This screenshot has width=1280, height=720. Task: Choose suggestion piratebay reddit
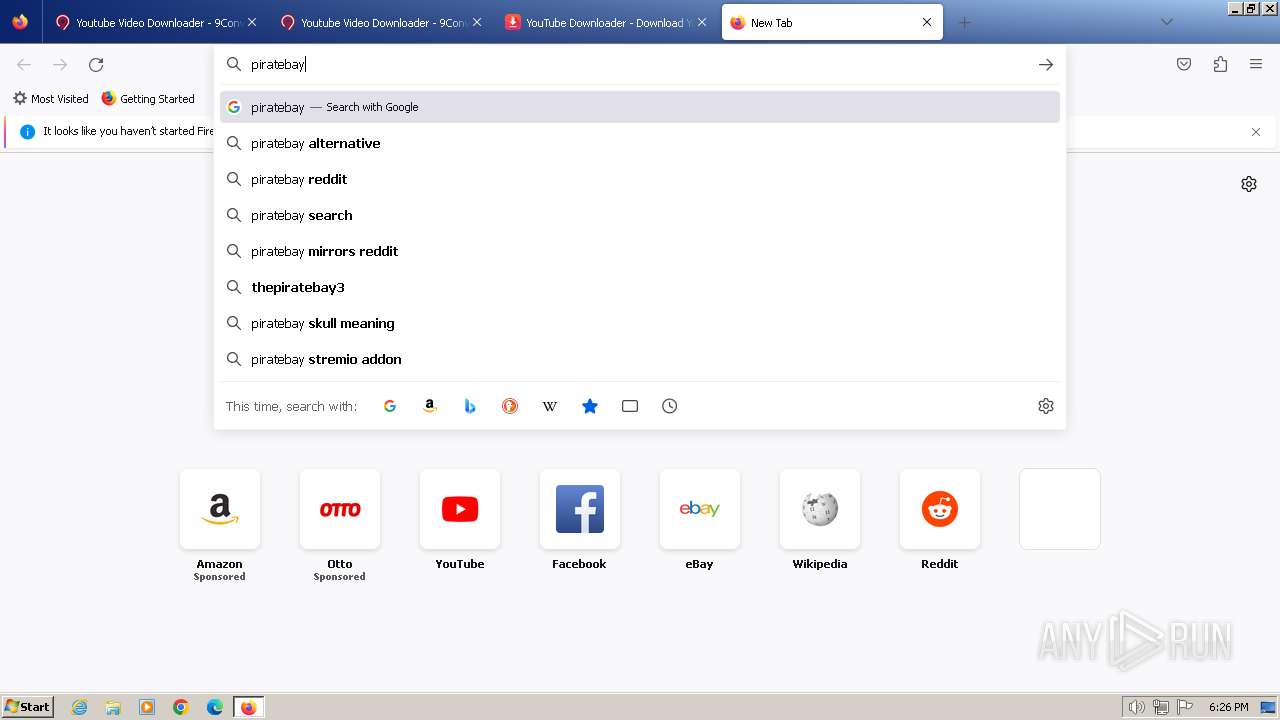[640, 179]
